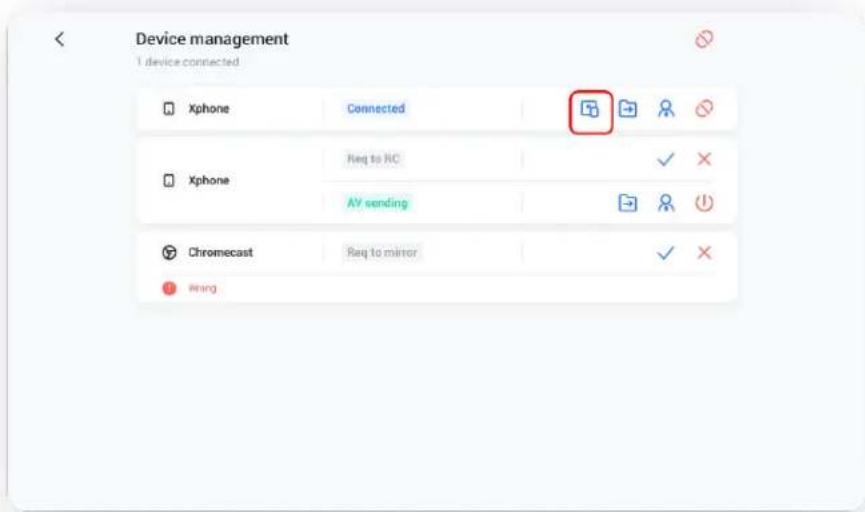Click the Connected status label
The height and width of the screenshot is (512, 865).
[376, 109]
